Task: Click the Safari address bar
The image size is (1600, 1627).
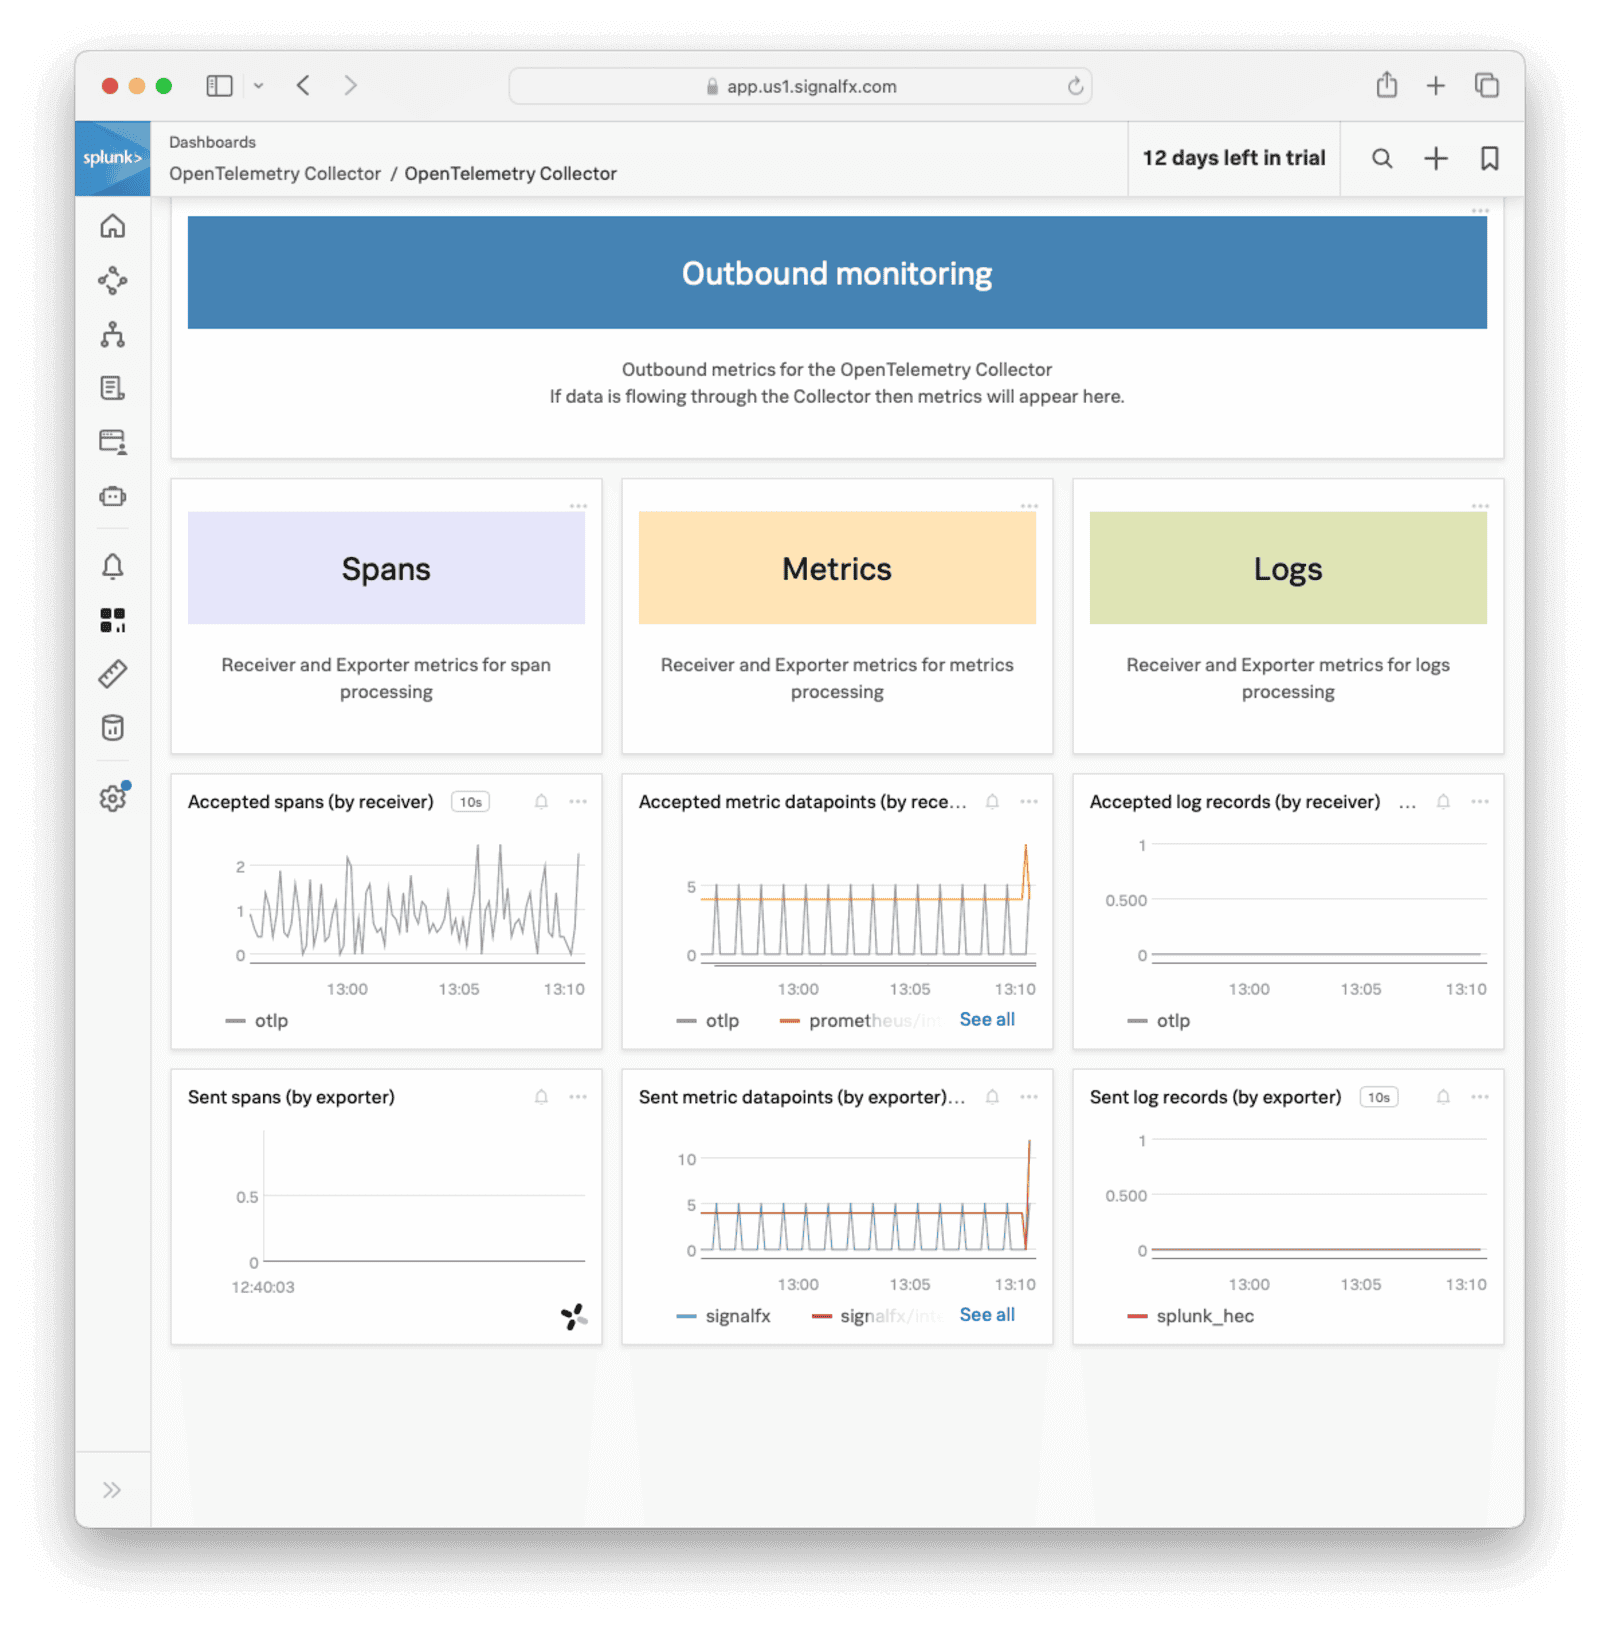Action: click(800, 86)
